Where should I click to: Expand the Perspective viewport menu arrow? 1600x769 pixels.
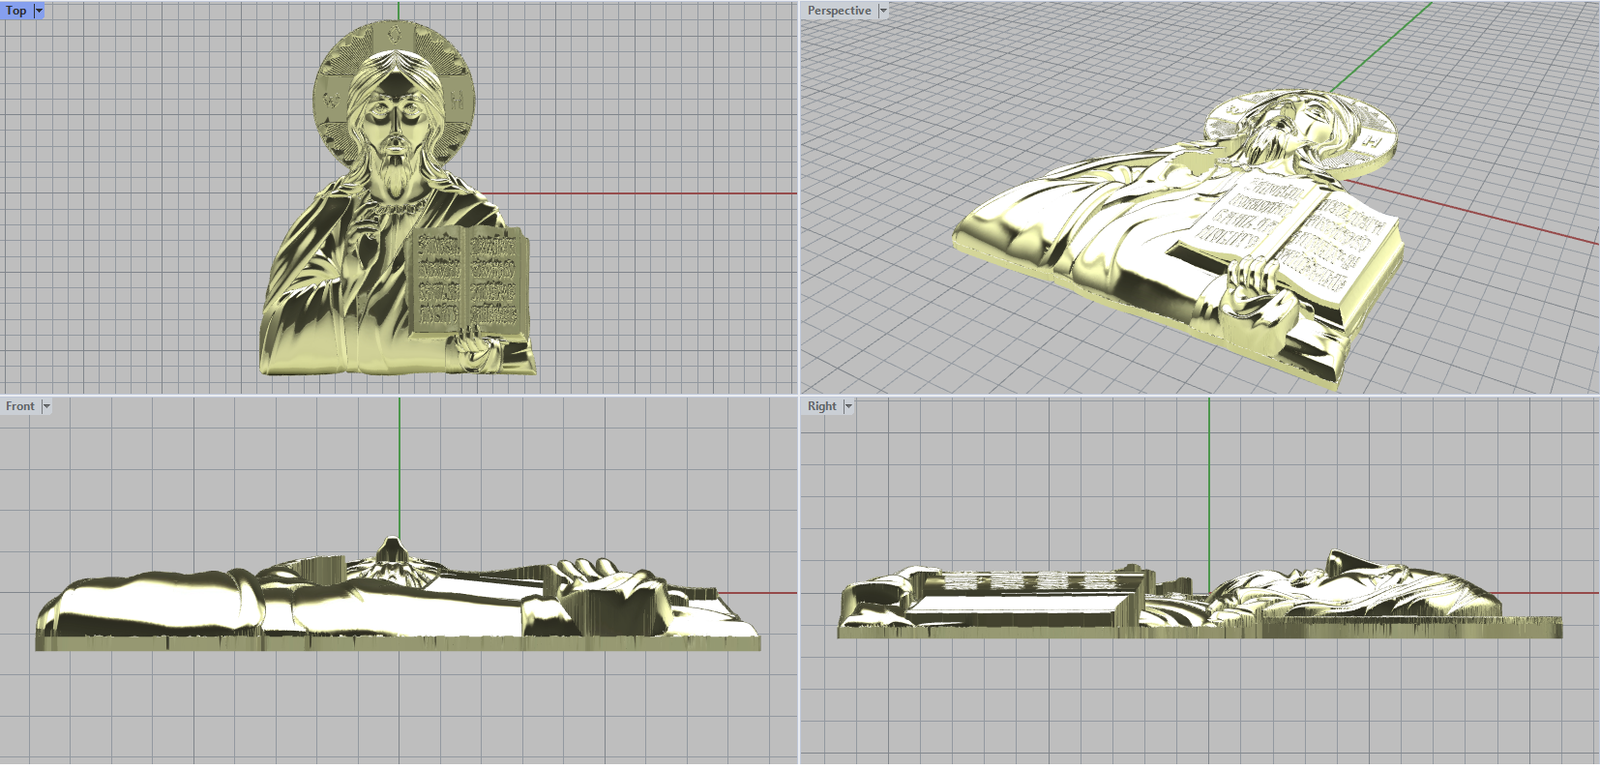[x=883, y=11]
